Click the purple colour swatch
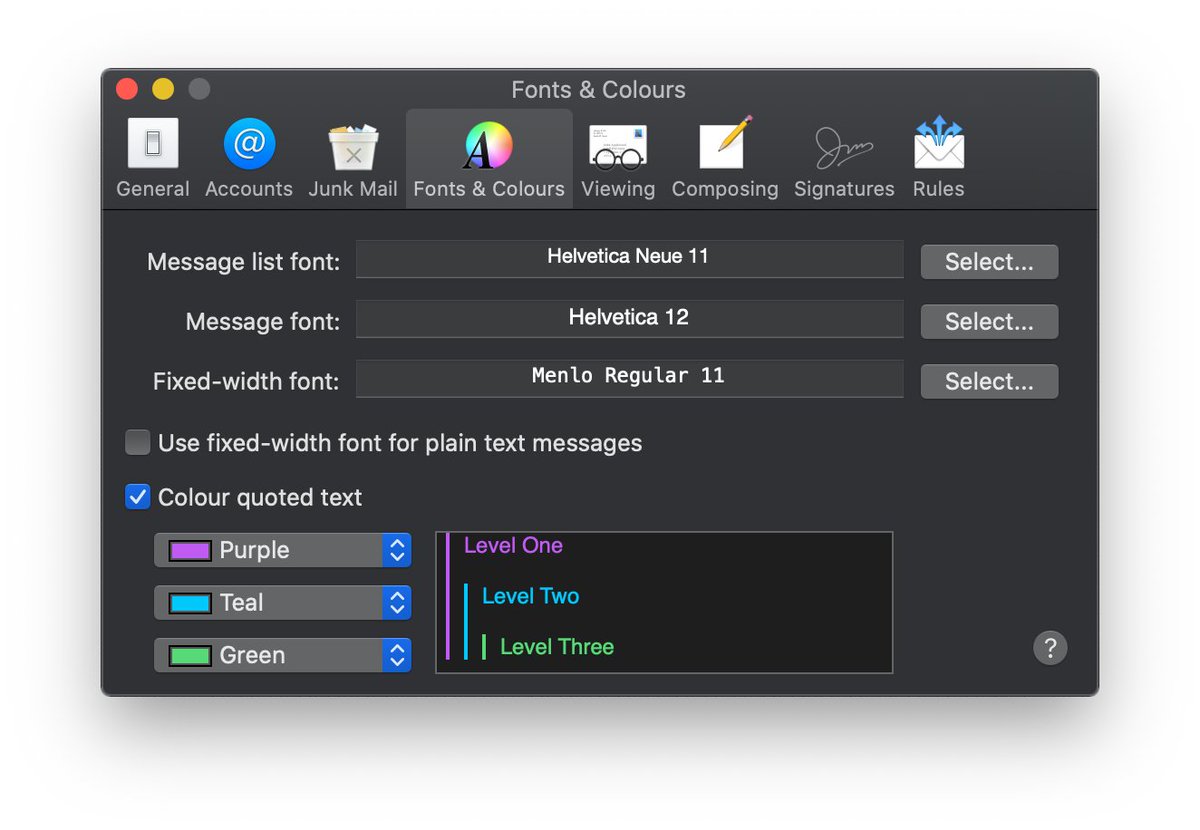Viewport: 1200px width, 830px height. pos(190,550)
